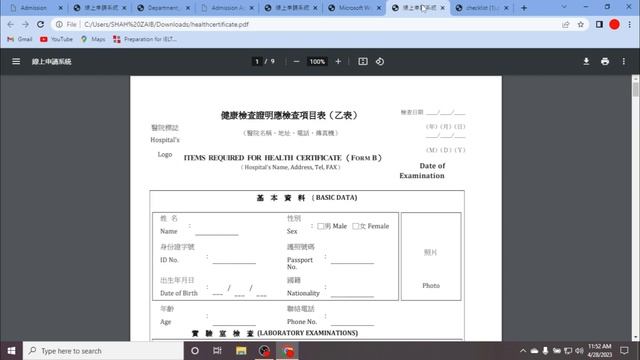This screenshot has width=640, height=360.
Task: Click the Windows taskbar search box
Action: coord(103,351)
